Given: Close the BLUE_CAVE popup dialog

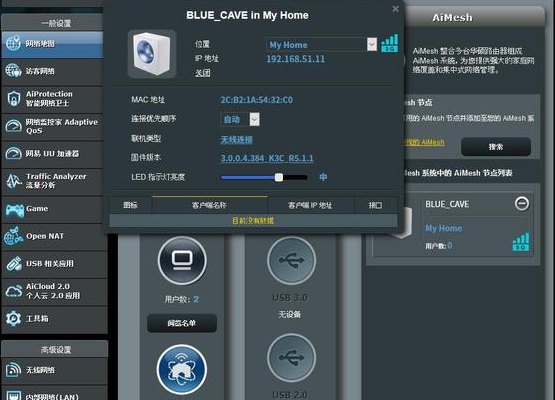Looking at the screenshot, I should click(x=395, y=9).
